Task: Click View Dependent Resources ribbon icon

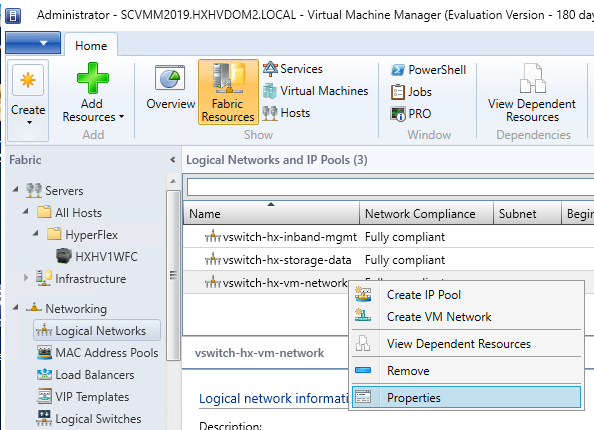Action: [x=532, y=78]
